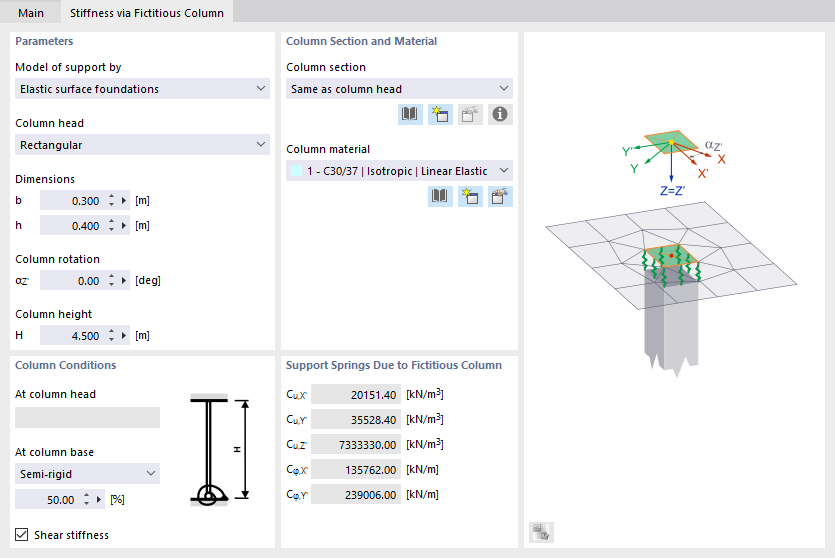Toggle the Shear stiffness checkbox
The image size is (835, 558).
pyautogui.click(x=22, y=535)
